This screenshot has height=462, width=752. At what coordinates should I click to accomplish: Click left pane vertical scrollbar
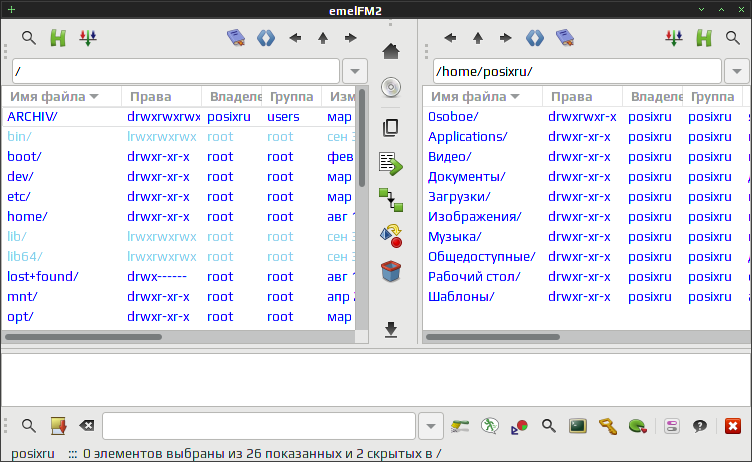point(362,138)
